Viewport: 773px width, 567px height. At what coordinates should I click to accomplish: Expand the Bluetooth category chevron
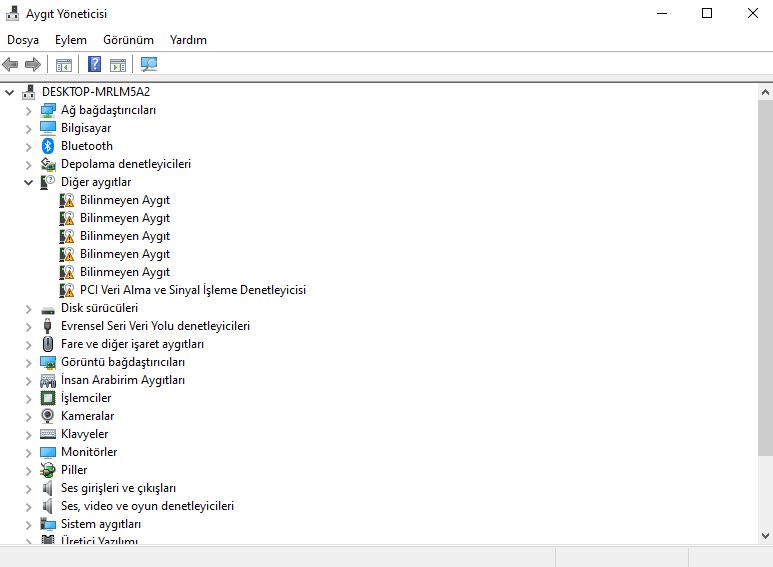[x=29, y=146]
